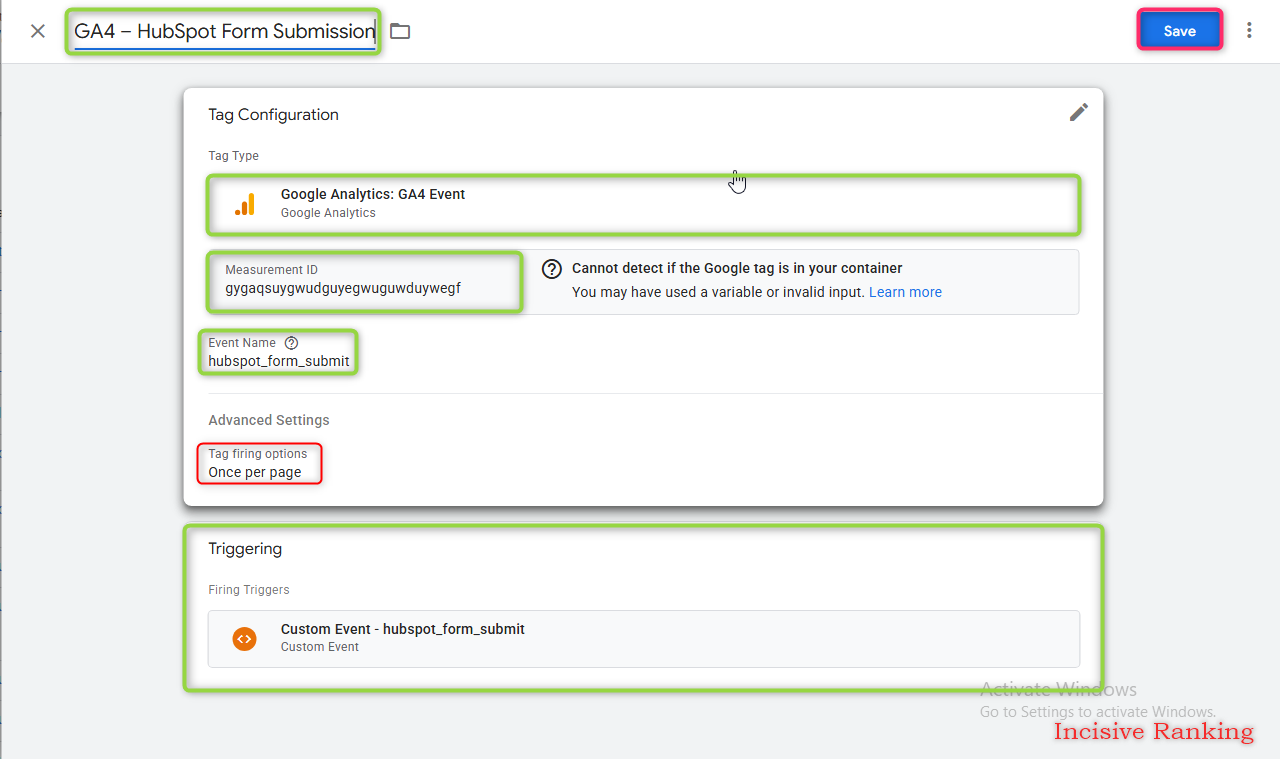Open the folder icon next to the tag name
1280x759 pixels.
400,31
